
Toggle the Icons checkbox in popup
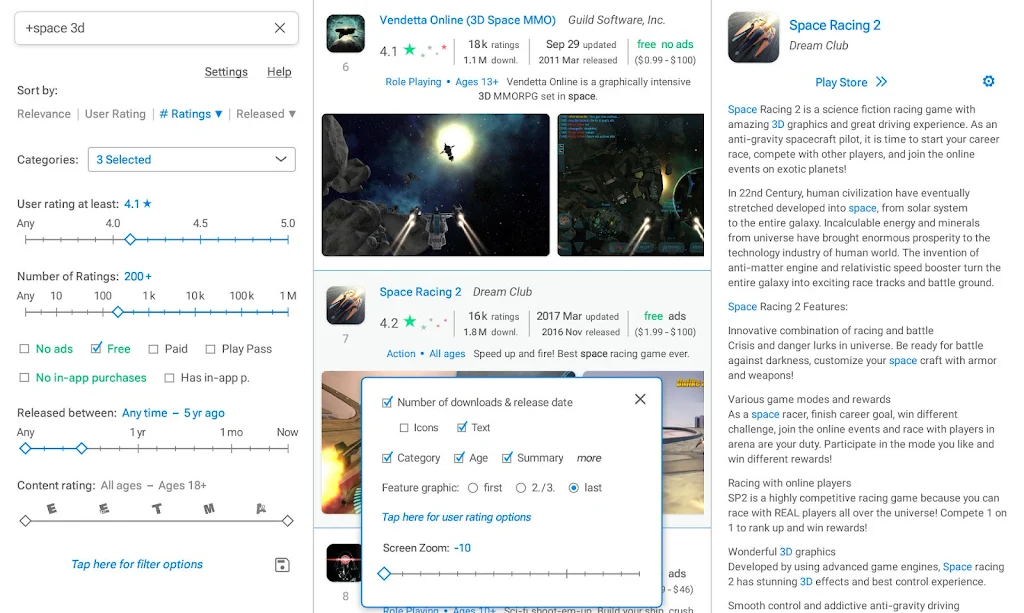click(x=404, y=428)
